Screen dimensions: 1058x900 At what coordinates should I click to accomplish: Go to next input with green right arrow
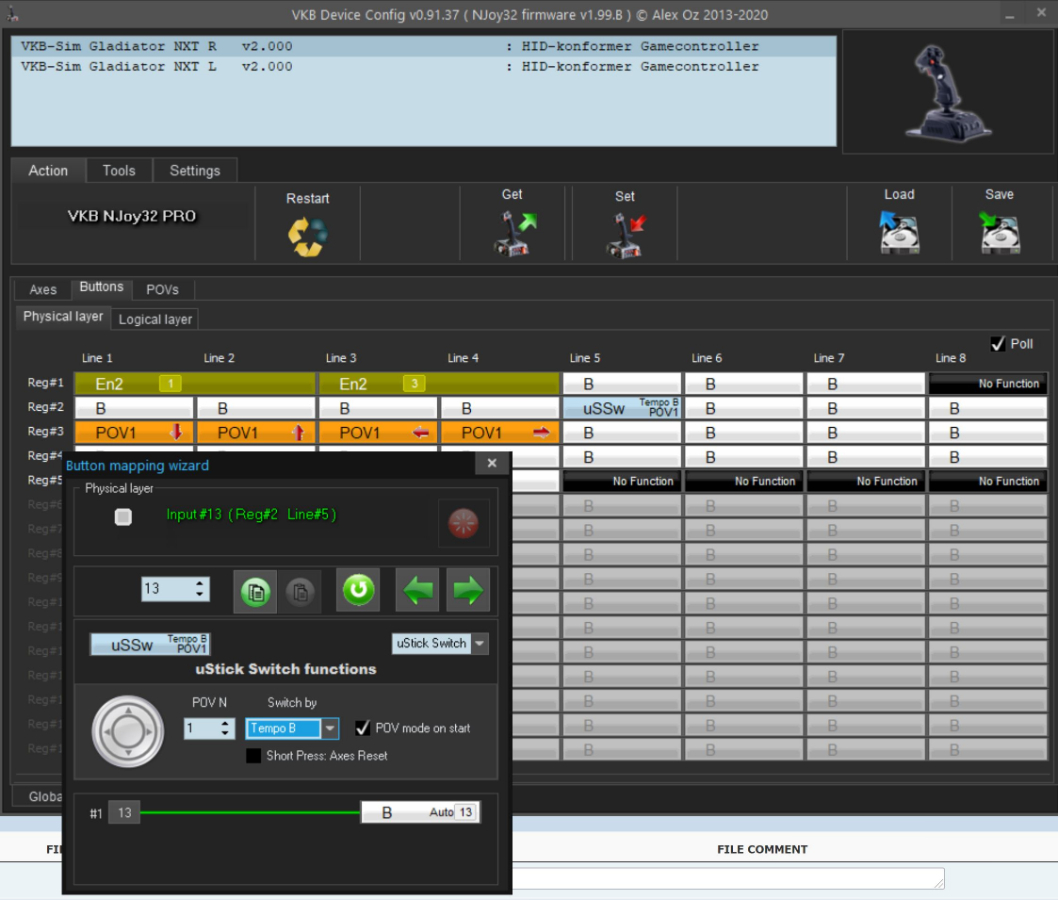click(x=468, y=590)
